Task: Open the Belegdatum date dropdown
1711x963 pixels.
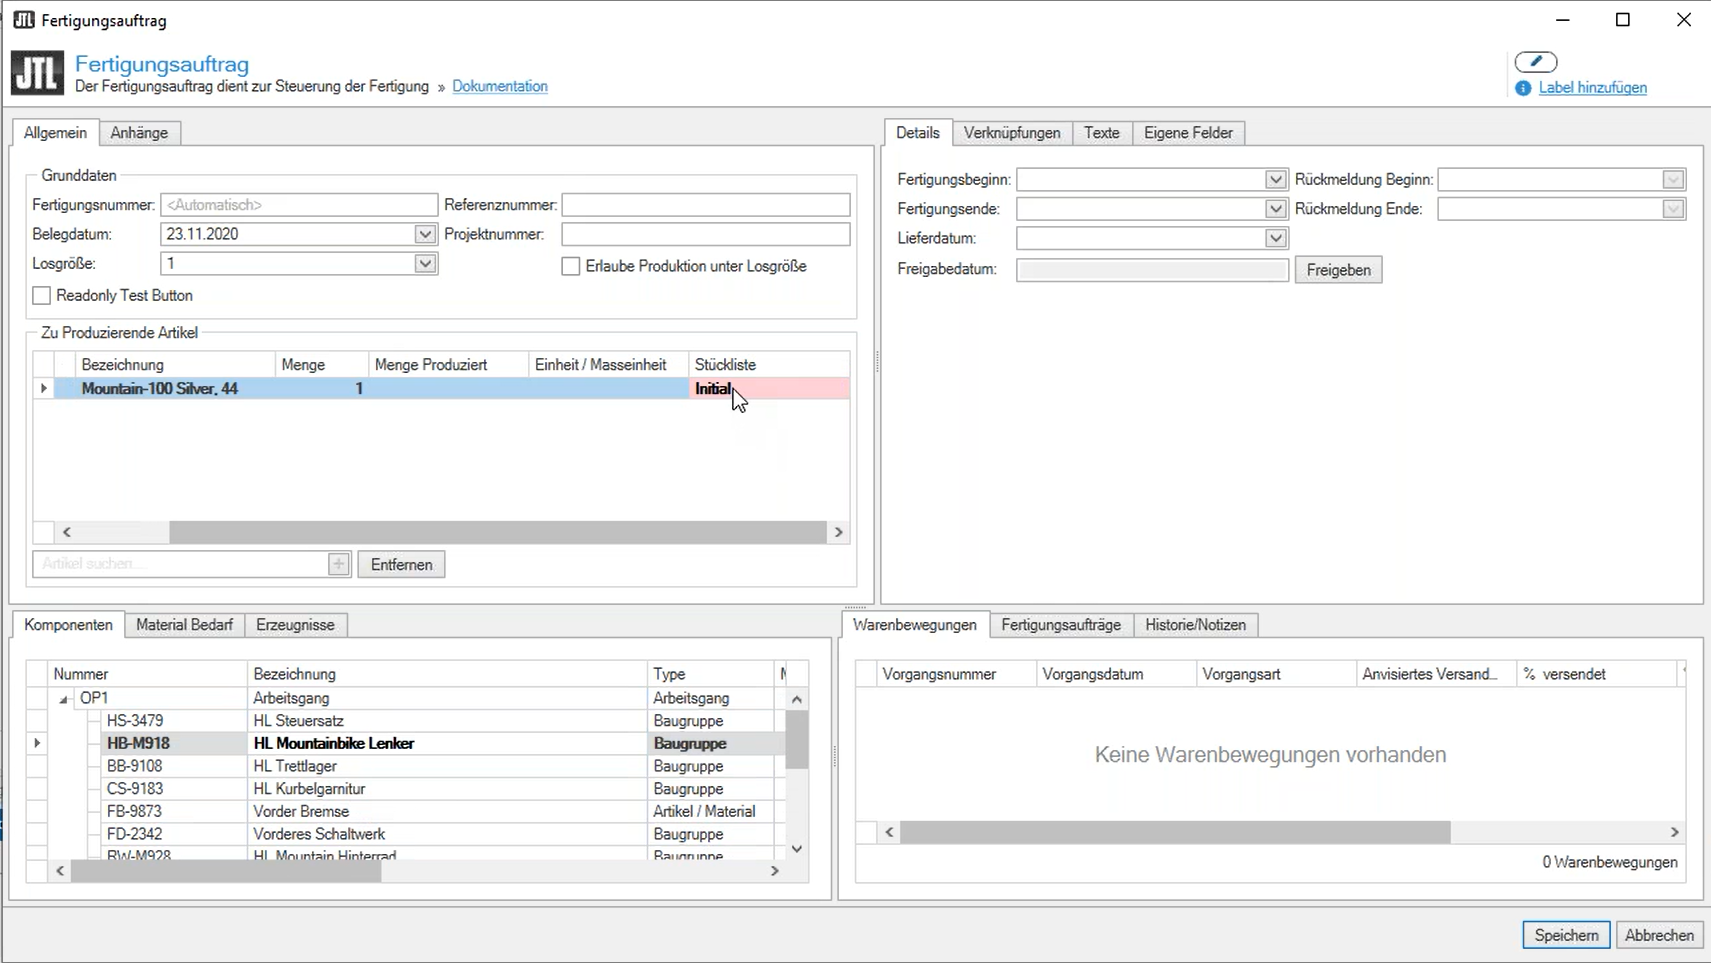Action: tap(425, 234)
